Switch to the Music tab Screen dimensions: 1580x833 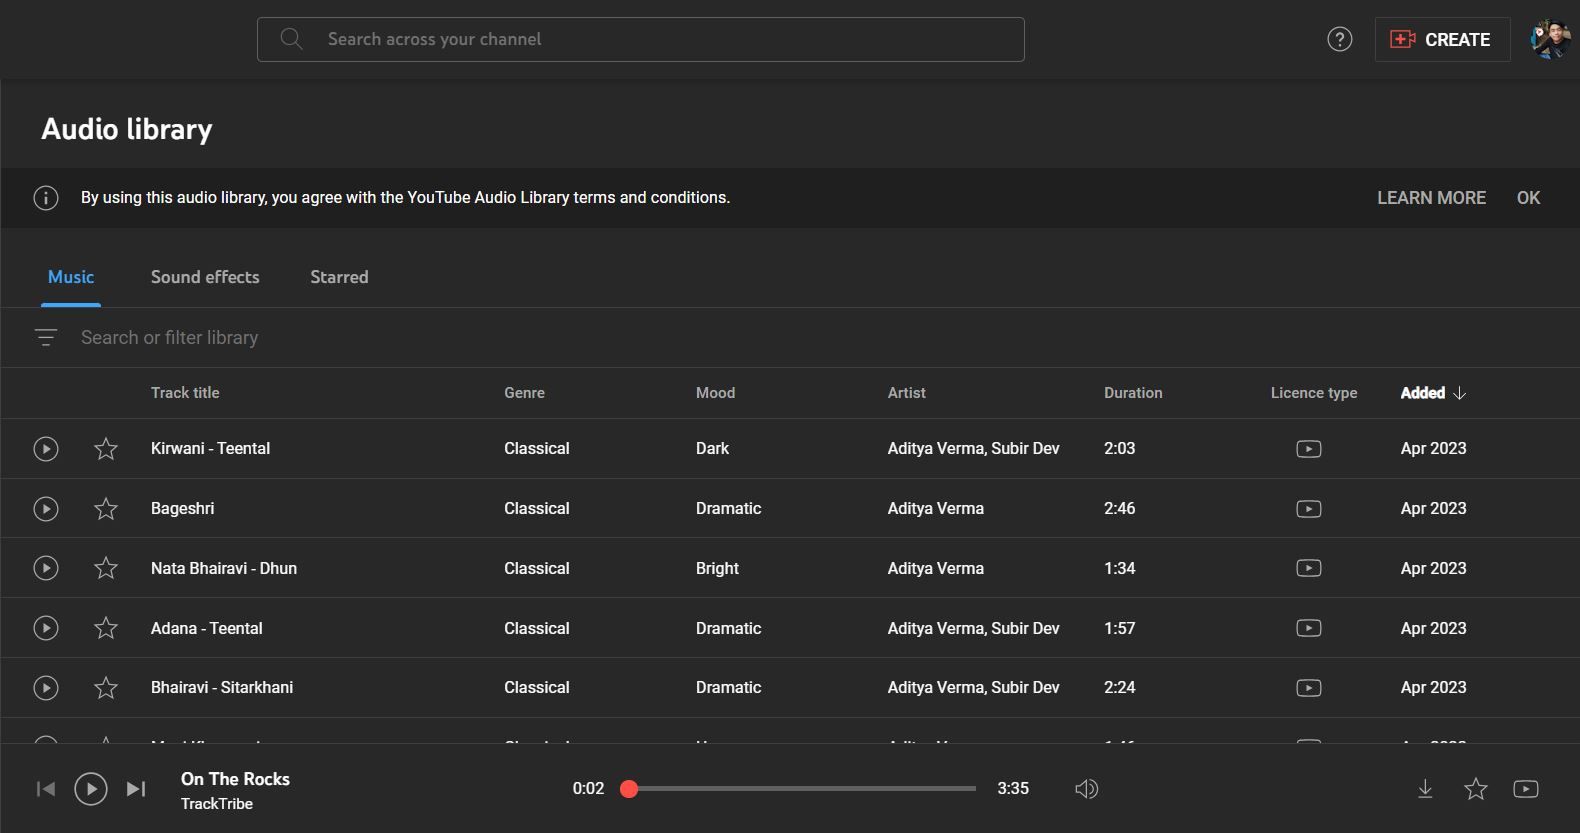click(71, 277)
